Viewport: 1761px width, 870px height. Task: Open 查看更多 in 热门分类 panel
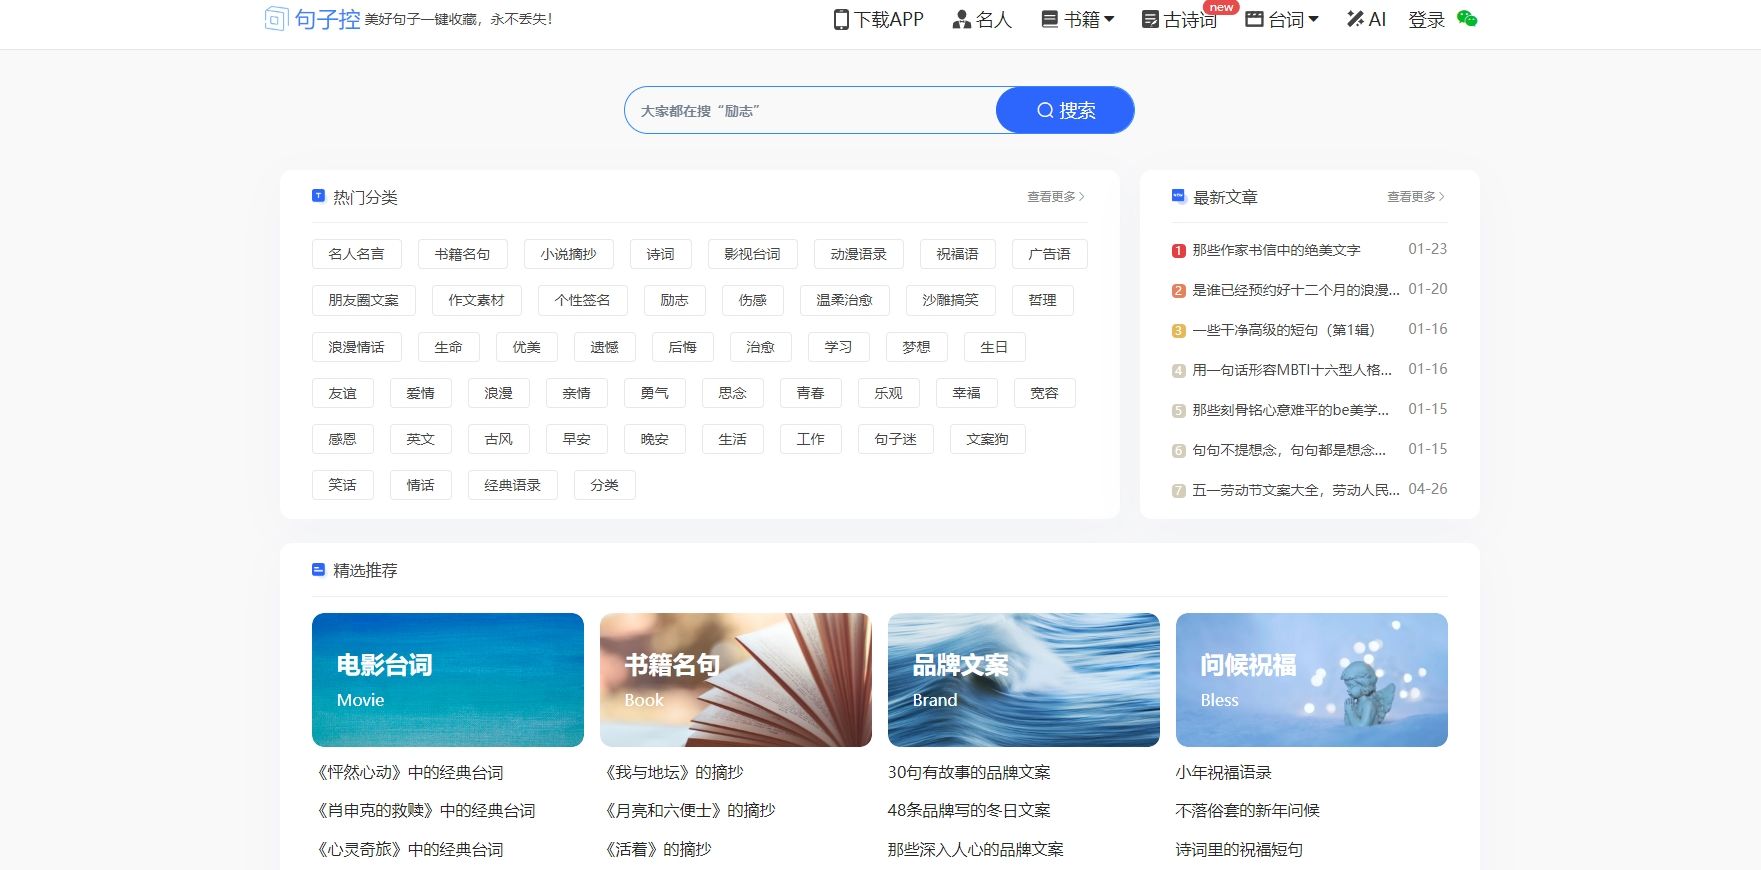1056,197
